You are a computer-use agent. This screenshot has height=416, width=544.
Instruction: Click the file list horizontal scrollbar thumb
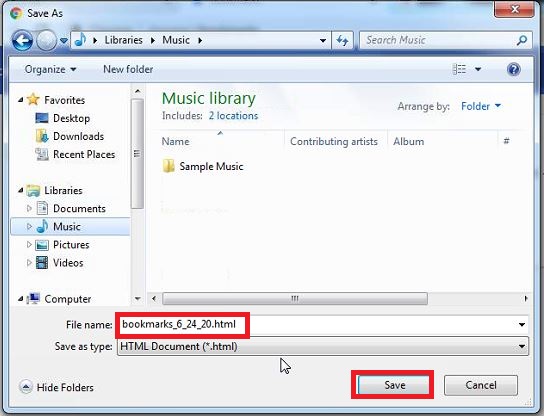[x=295, y=298]
